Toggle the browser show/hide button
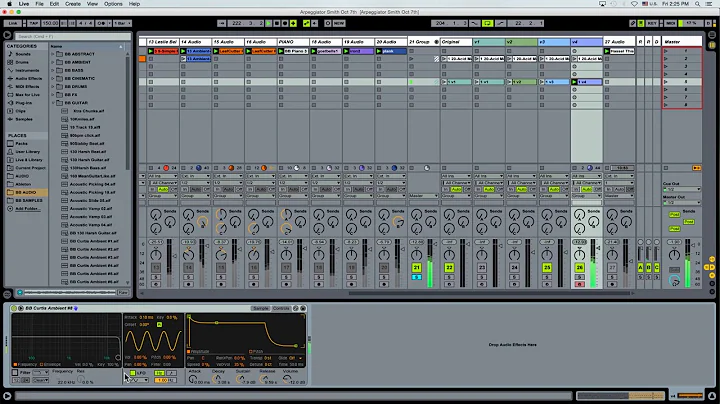720x404 pixels. (x=7, y=34)
